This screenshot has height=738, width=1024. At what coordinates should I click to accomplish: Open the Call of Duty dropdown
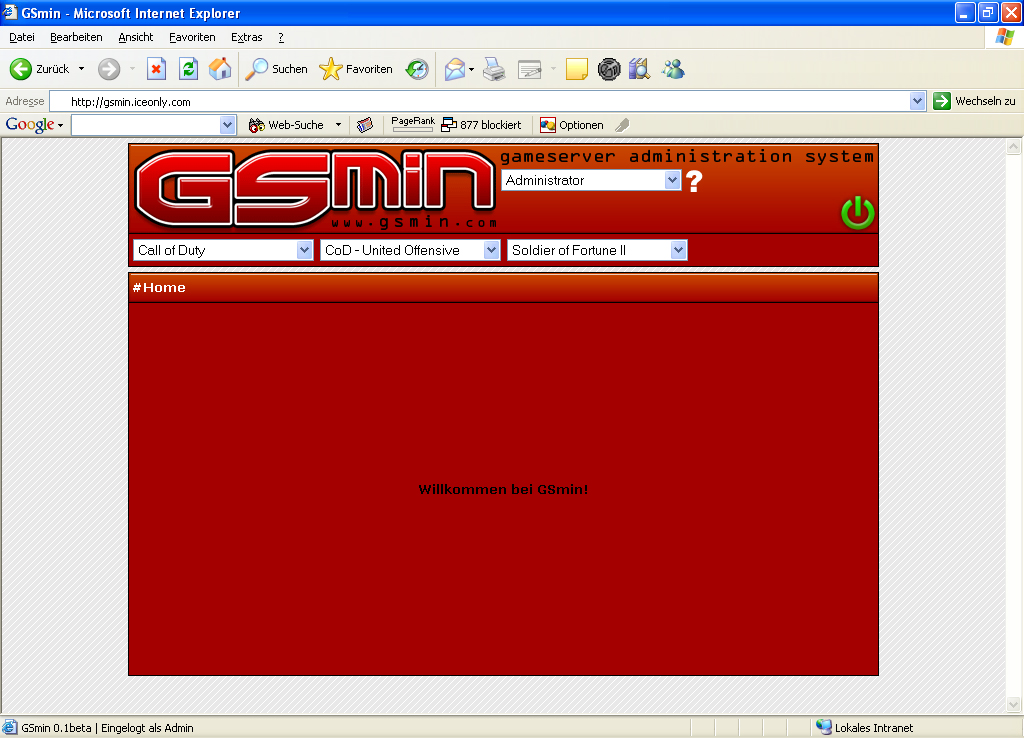(x=223, y=250)
